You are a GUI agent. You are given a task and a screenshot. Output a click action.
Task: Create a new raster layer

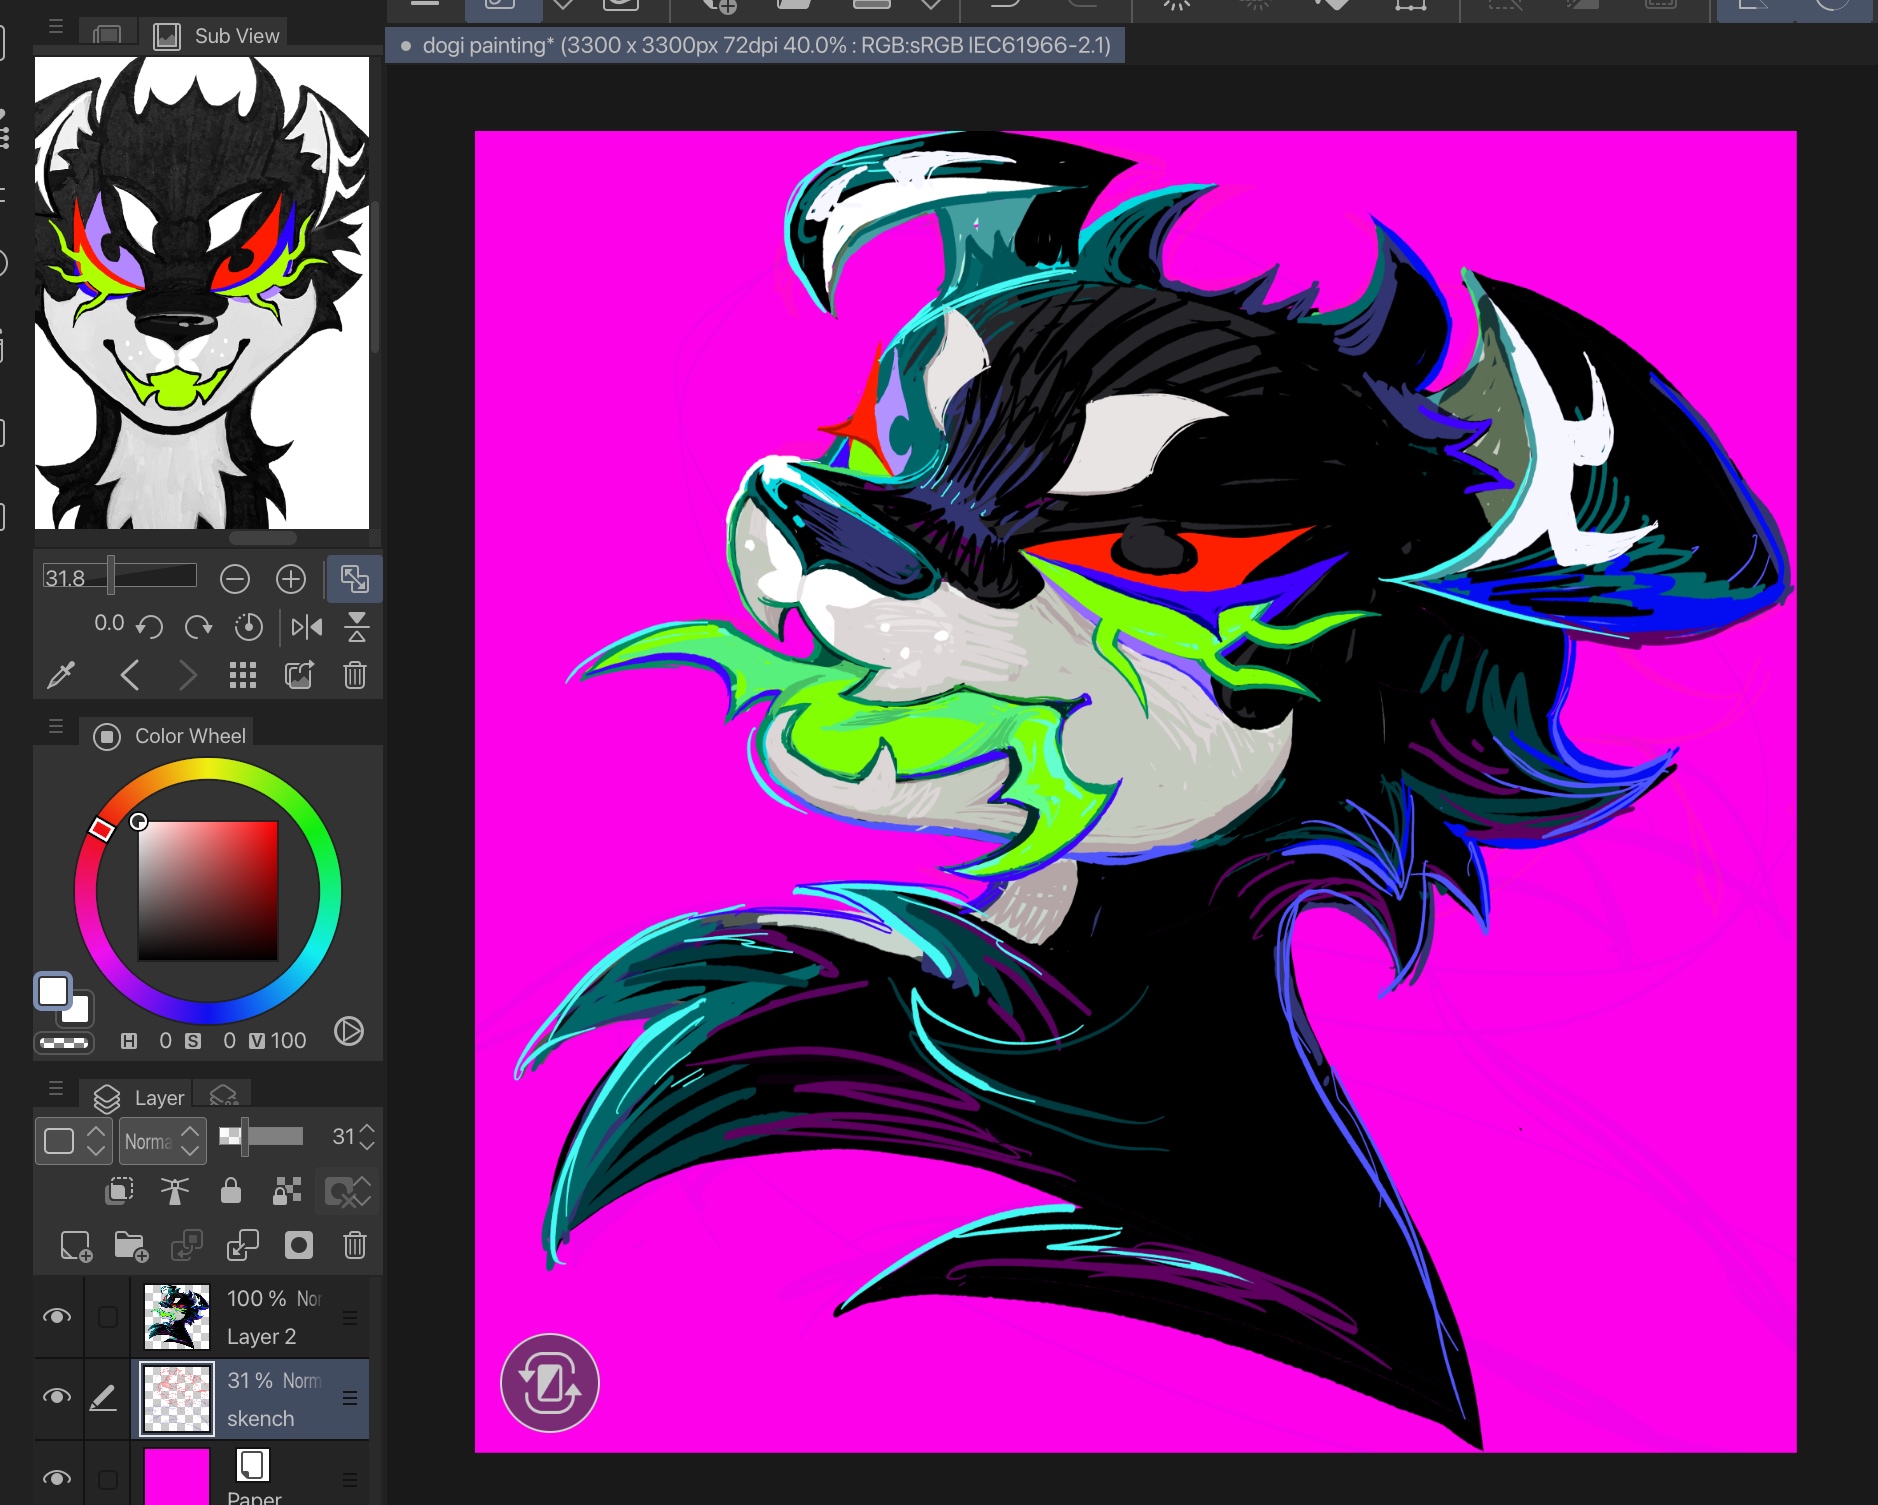[76, 1246]
